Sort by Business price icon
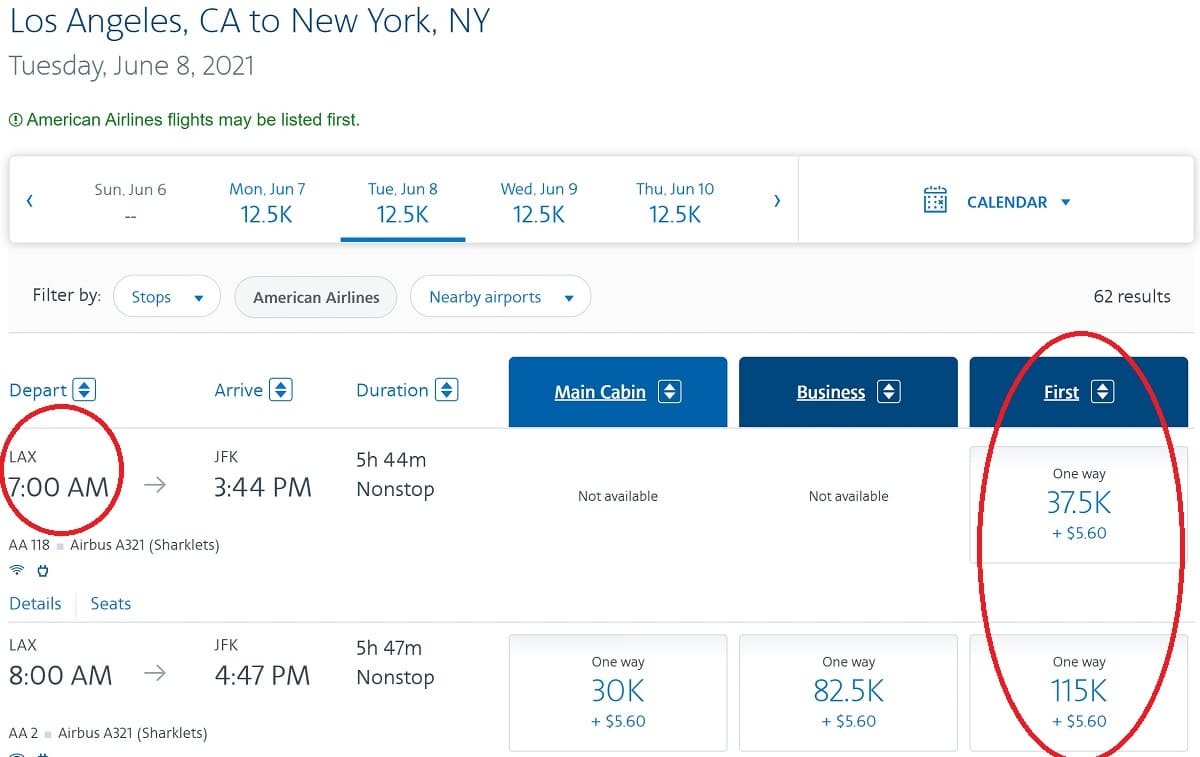The image size is (1200, 757). click(x=888, y=392)
